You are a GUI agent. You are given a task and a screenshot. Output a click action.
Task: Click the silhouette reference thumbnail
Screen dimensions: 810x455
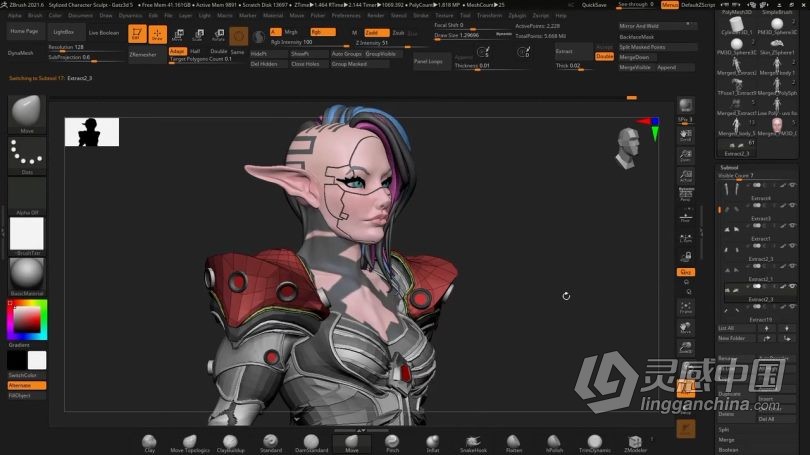pos(92,132)
